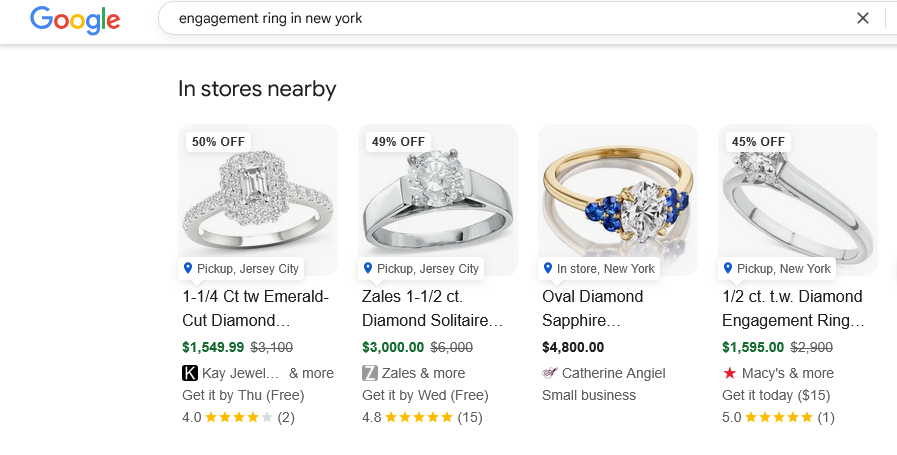
Task: Click the Macy's & more seller link
Action: (x=787, y=373)
